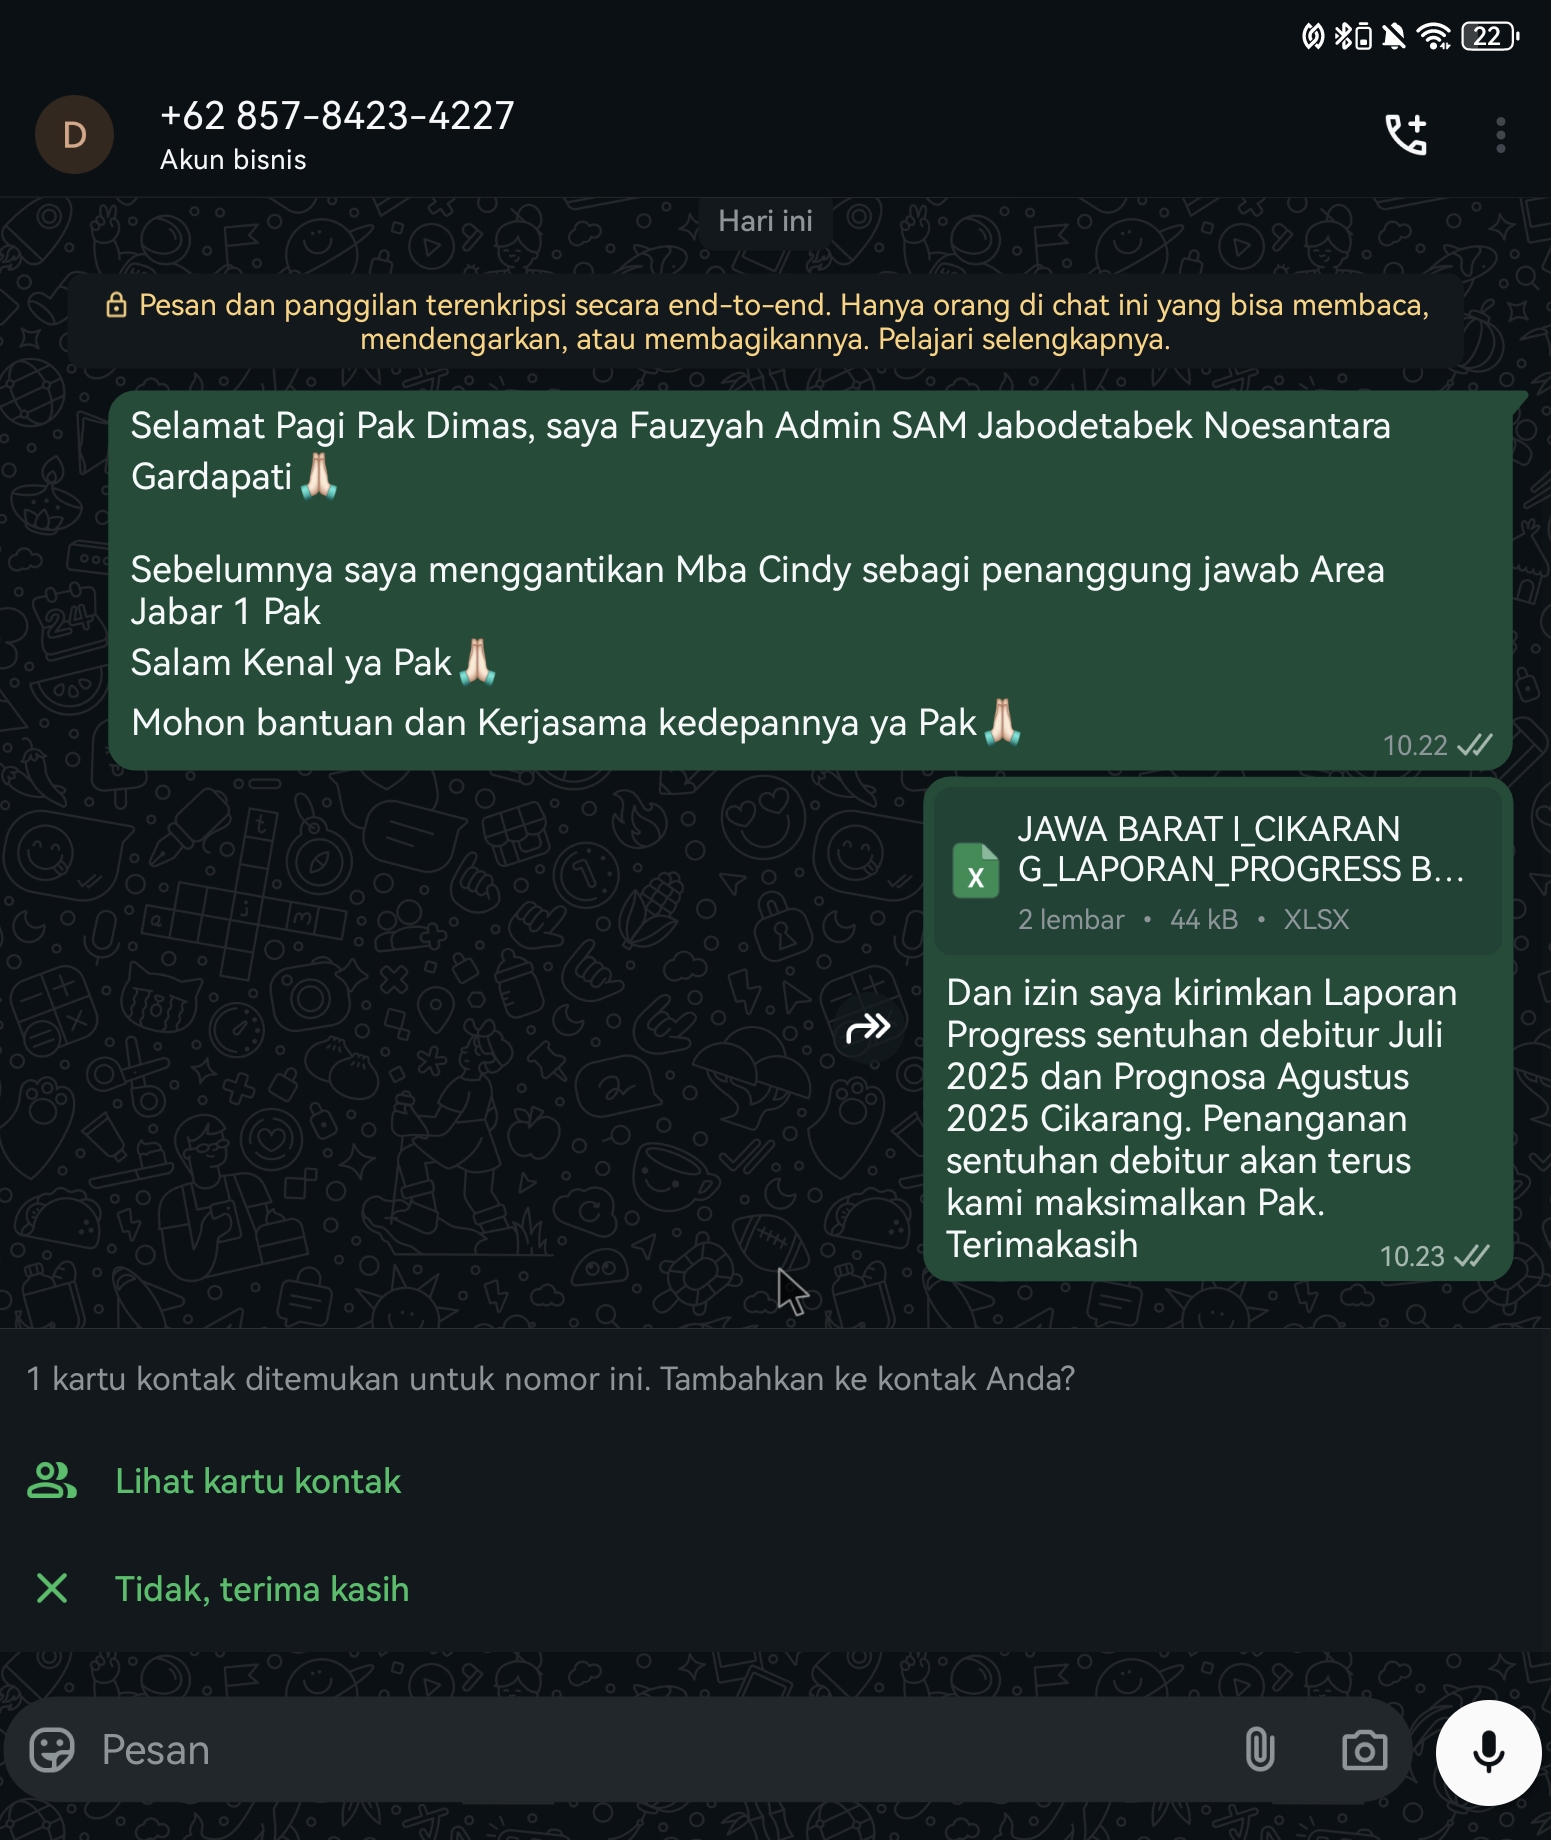
Task: Open the camera from message bar
Action: [1364, 1750]
